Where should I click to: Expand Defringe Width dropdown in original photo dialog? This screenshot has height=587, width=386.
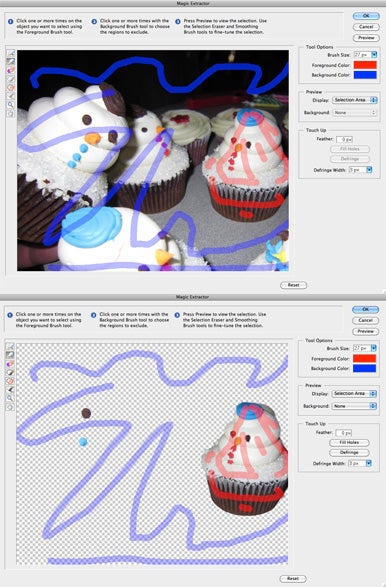pos(360,170)
